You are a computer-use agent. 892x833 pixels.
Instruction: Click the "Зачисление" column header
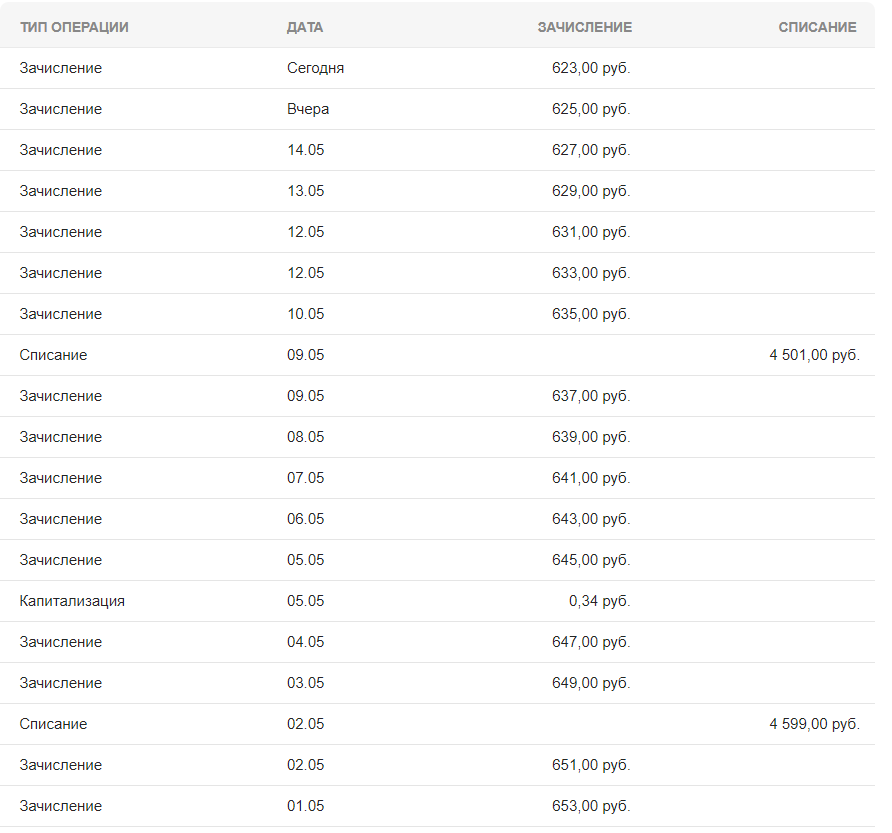point(584,27)
